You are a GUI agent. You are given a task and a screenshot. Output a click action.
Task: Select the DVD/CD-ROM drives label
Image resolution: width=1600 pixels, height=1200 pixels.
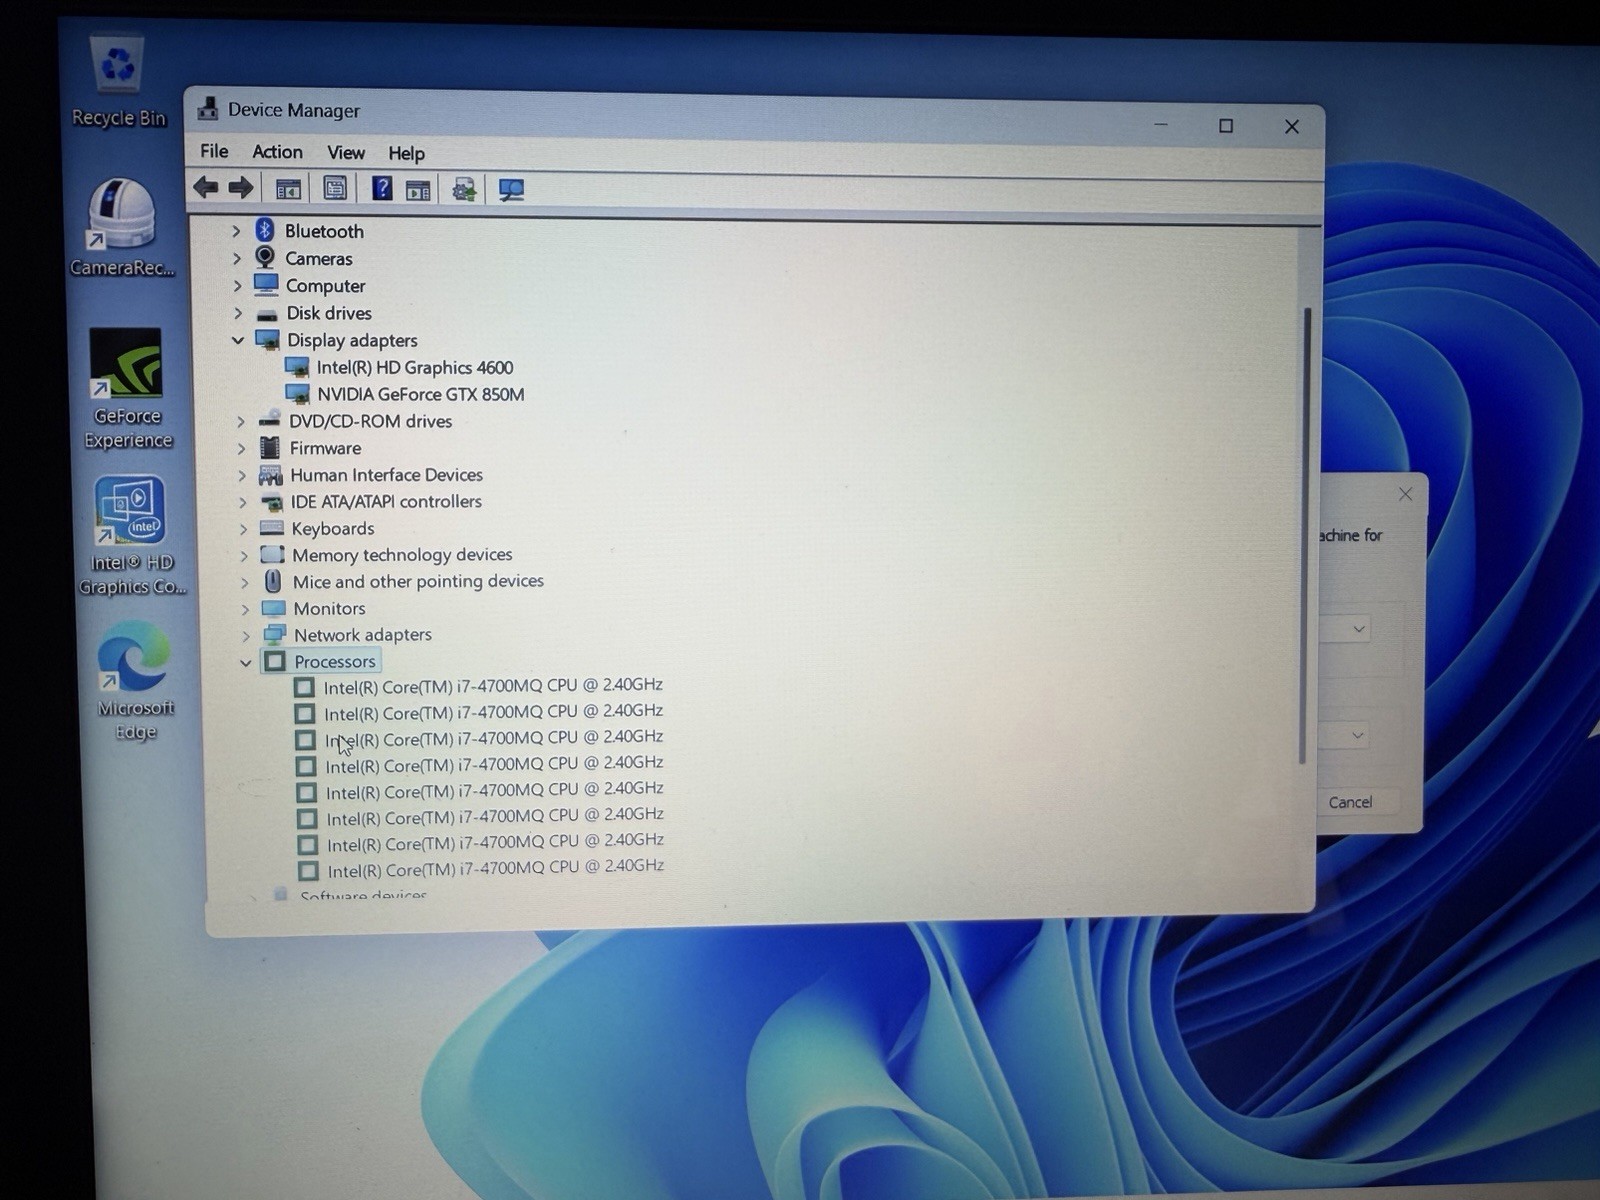(371, 421)
